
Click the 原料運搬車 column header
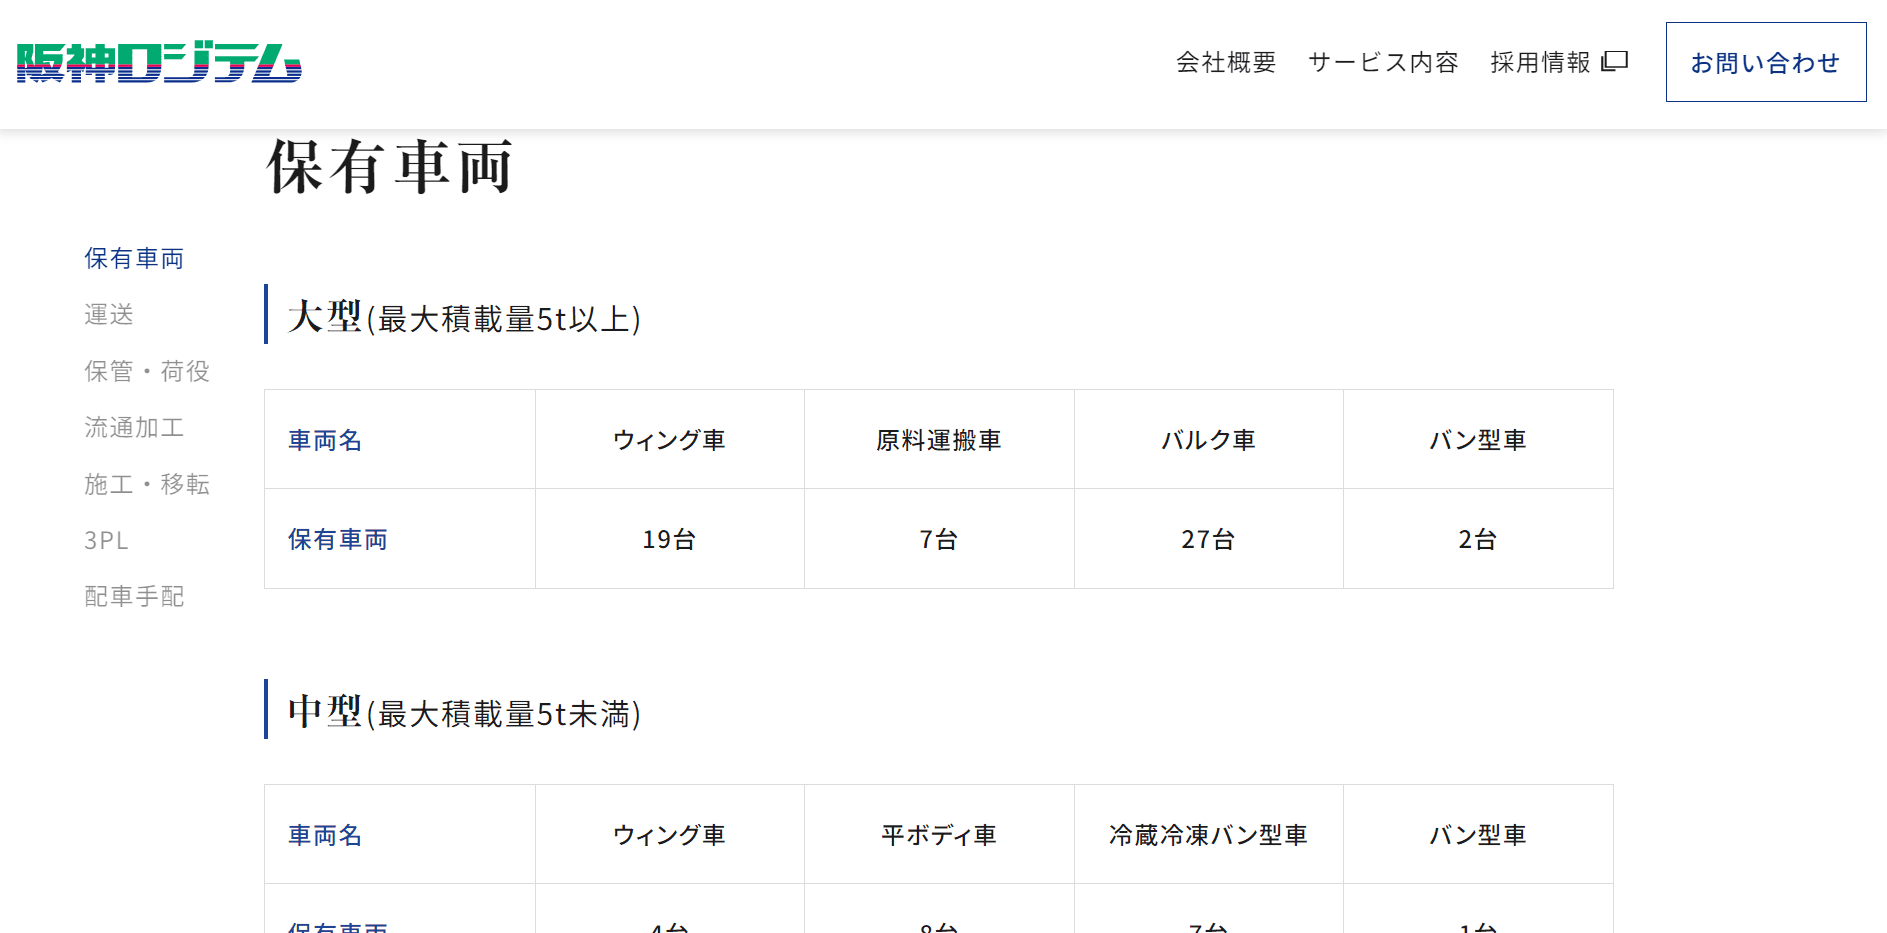(938, 440)
